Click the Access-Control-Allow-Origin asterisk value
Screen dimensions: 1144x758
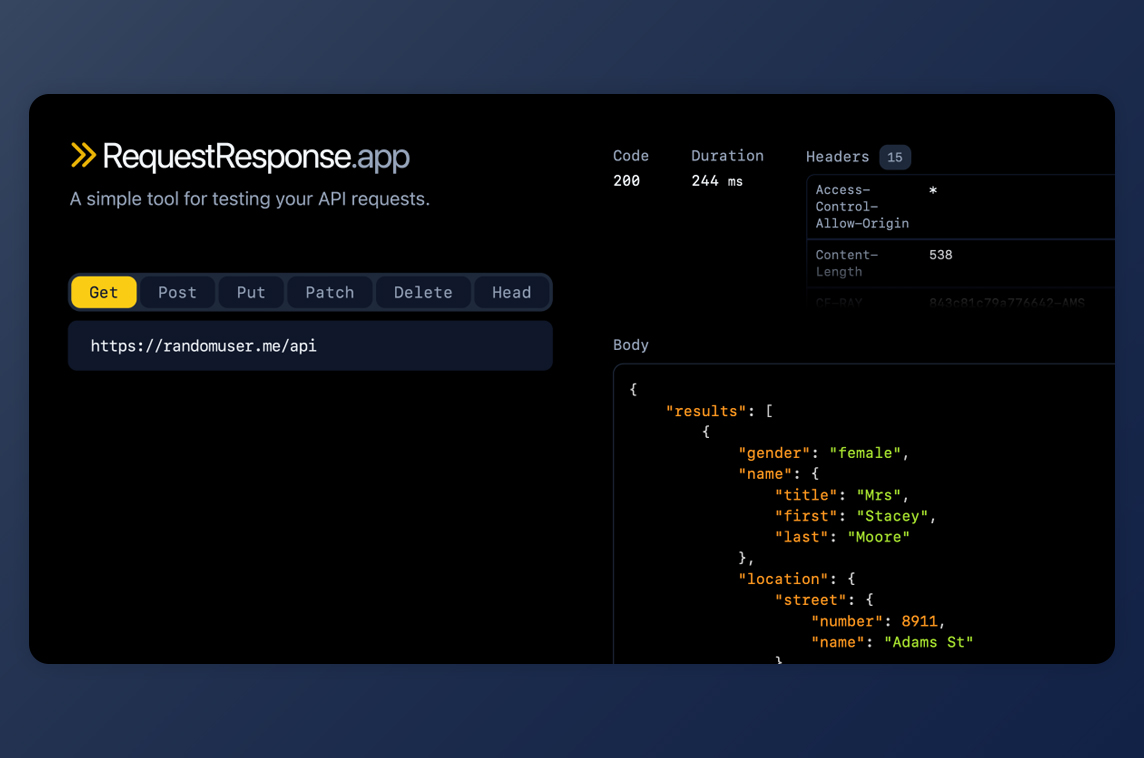(932, 190)
